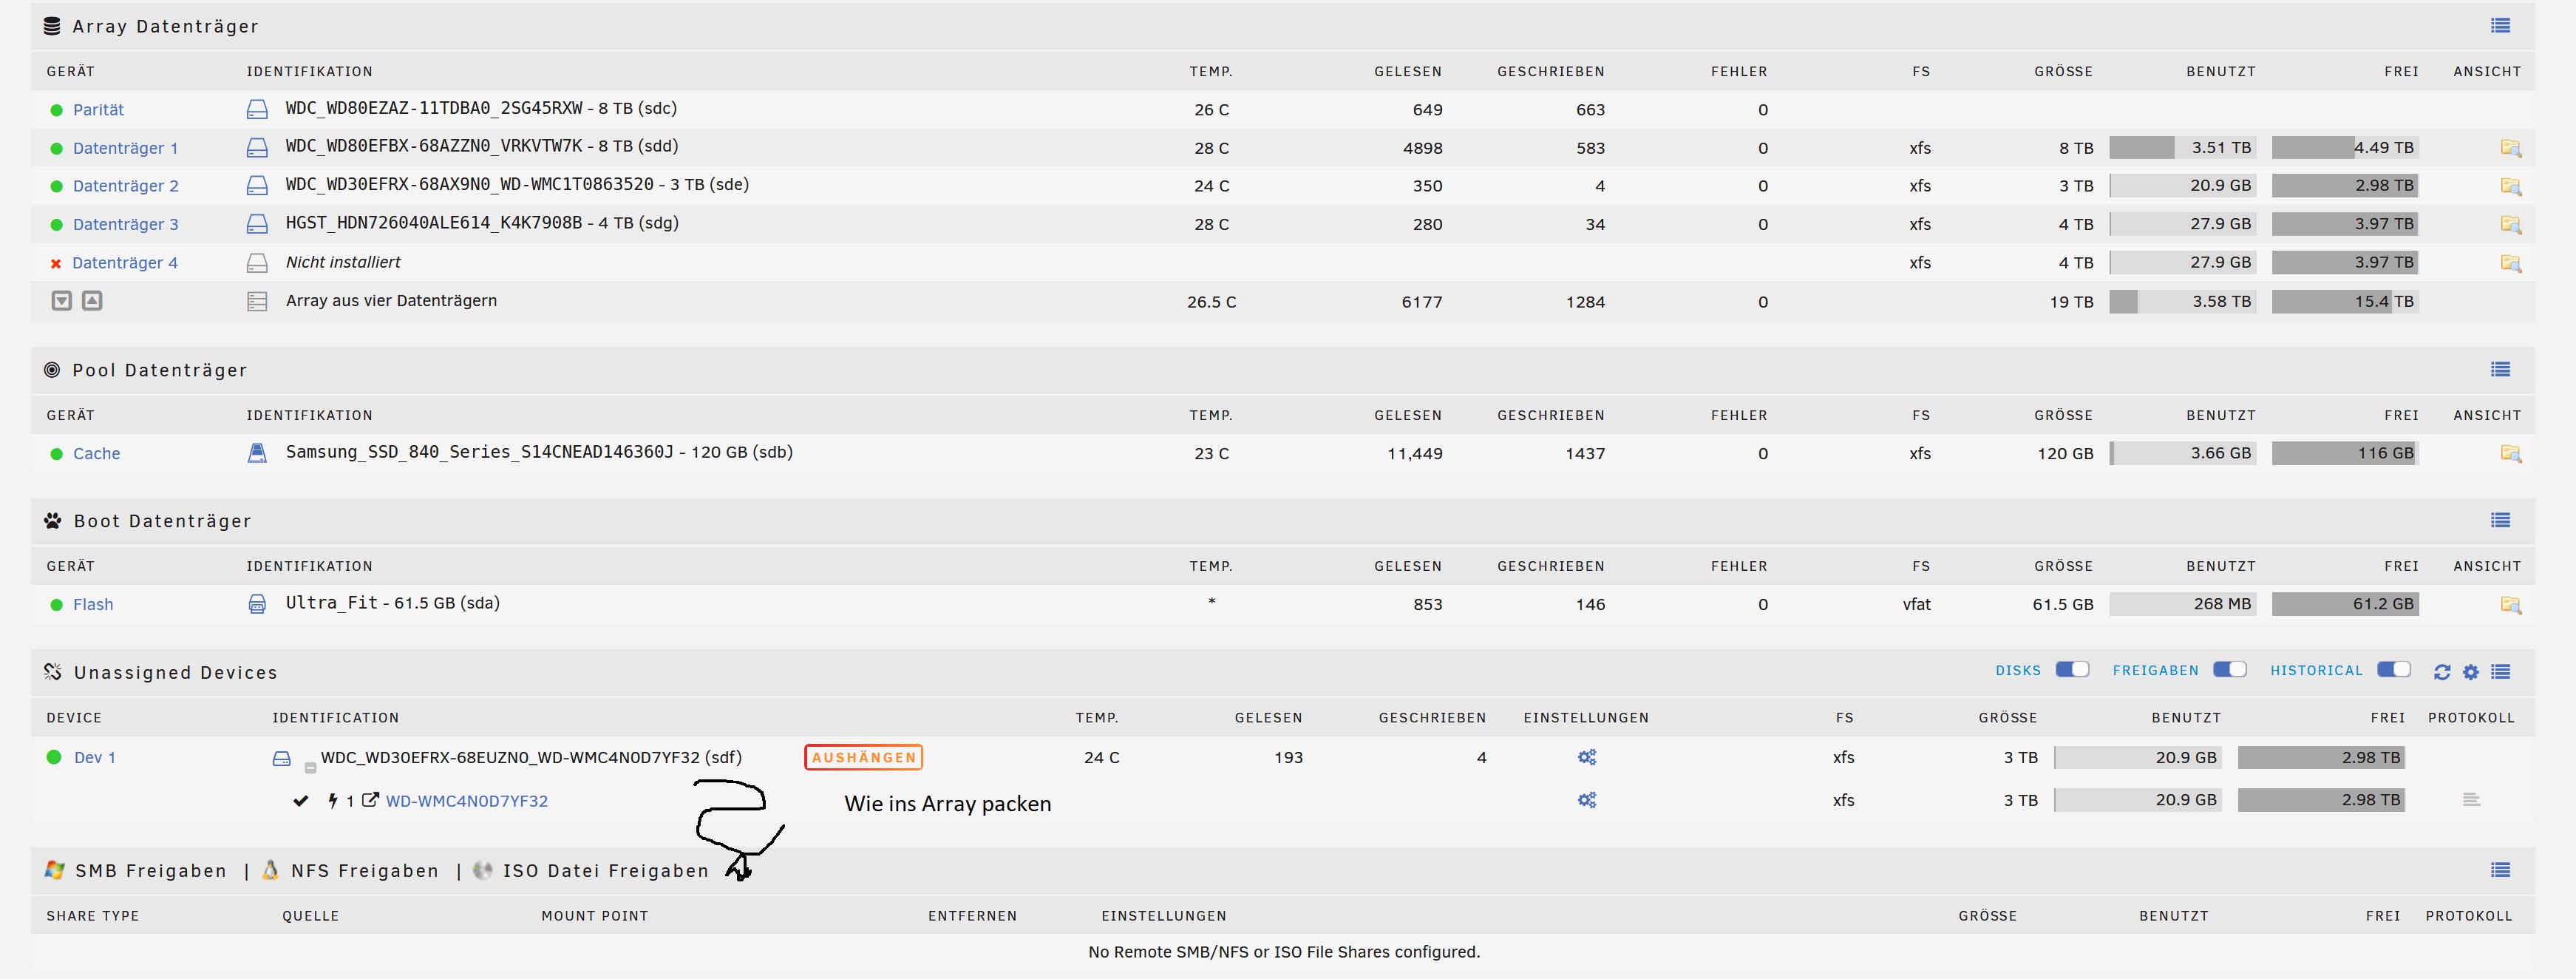
Task: Click disk icon beside WDC_WD30EFRX-68EUZN0 unassigned
Action: [282, 759]
